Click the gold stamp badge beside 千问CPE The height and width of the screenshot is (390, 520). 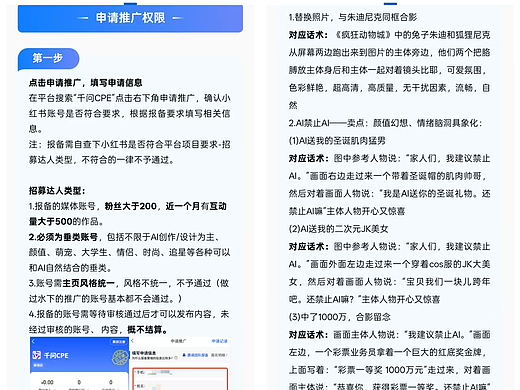(x=120, y=358)
